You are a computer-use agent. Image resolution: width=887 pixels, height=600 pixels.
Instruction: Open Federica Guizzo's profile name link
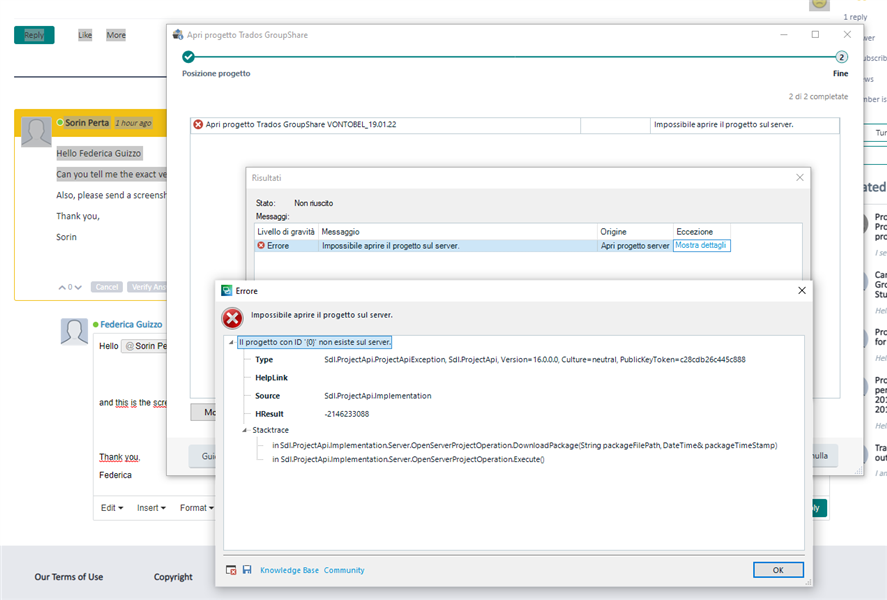131,325
